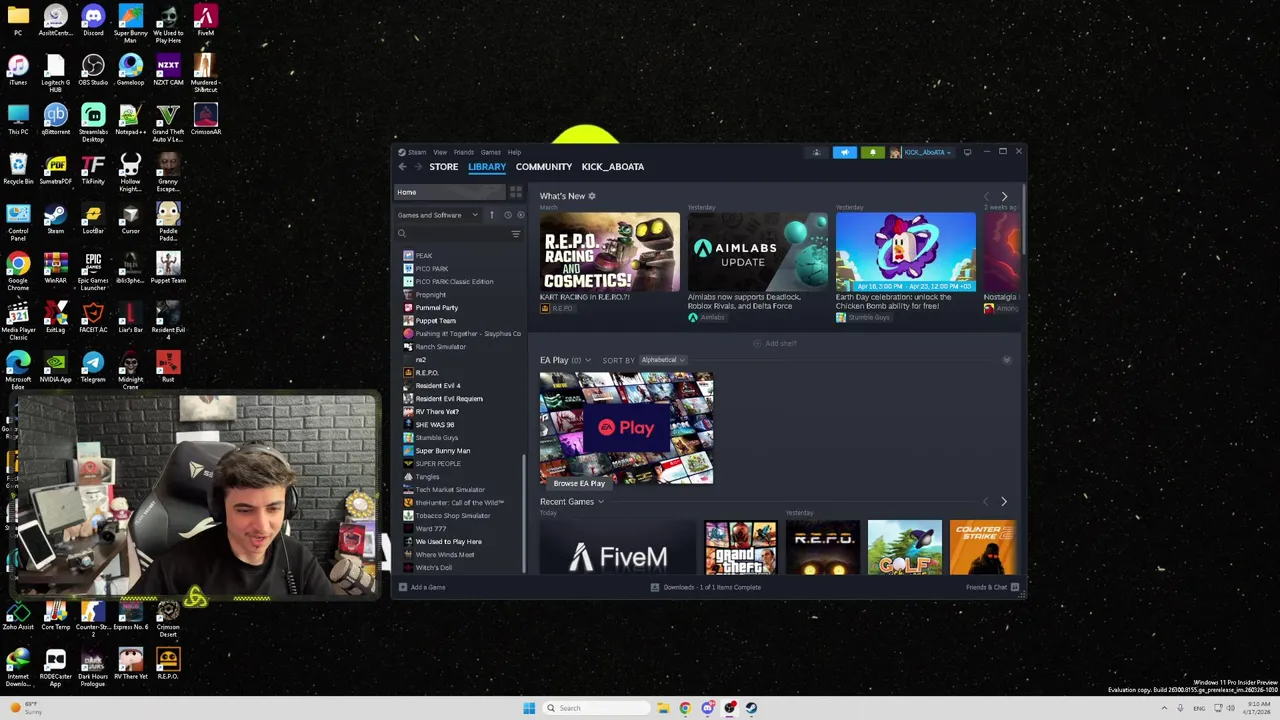
Task: Open the Steam friends activity icon
Action: point(816,152)
